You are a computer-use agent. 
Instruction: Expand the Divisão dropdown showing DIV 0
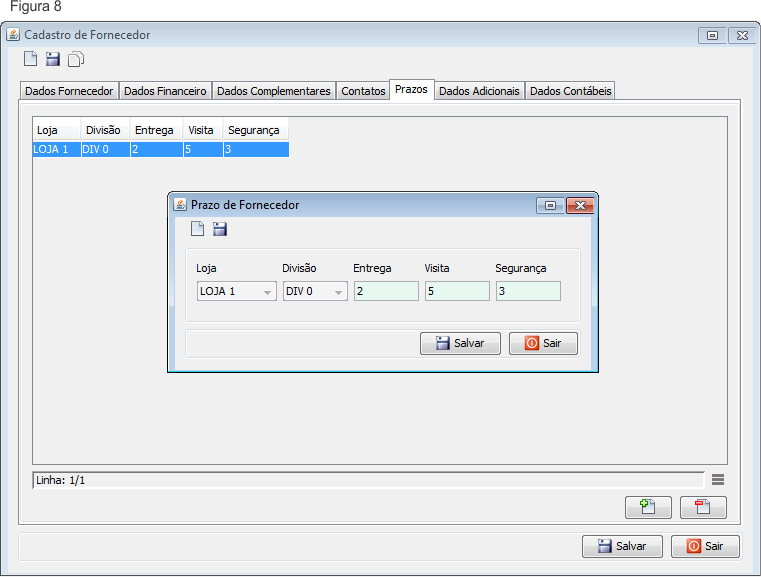315,292
